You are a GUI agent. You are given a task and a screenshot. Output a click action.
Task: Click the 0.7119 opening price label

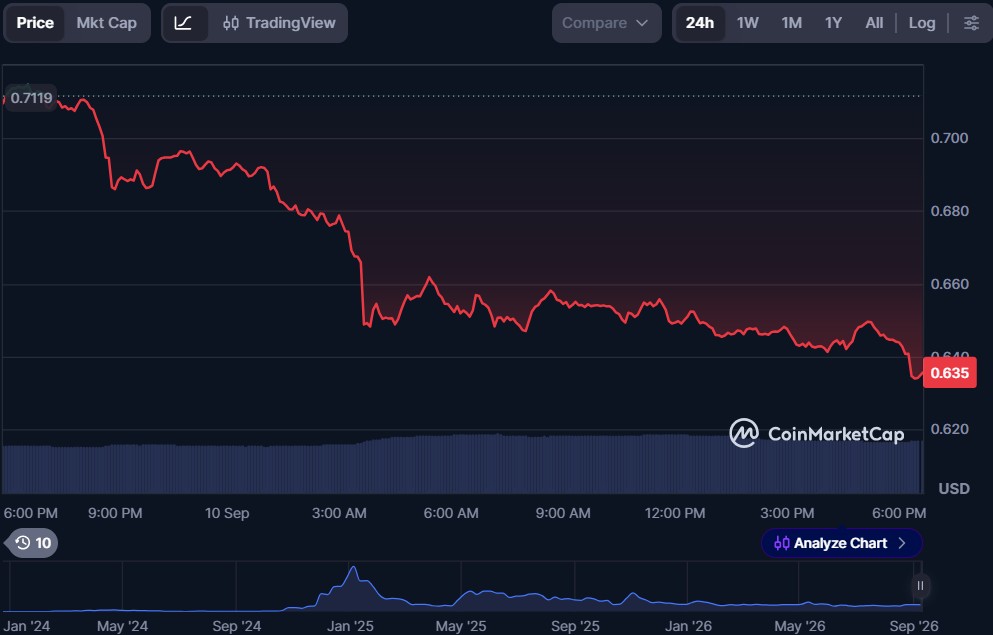click(x=31, y=98)
